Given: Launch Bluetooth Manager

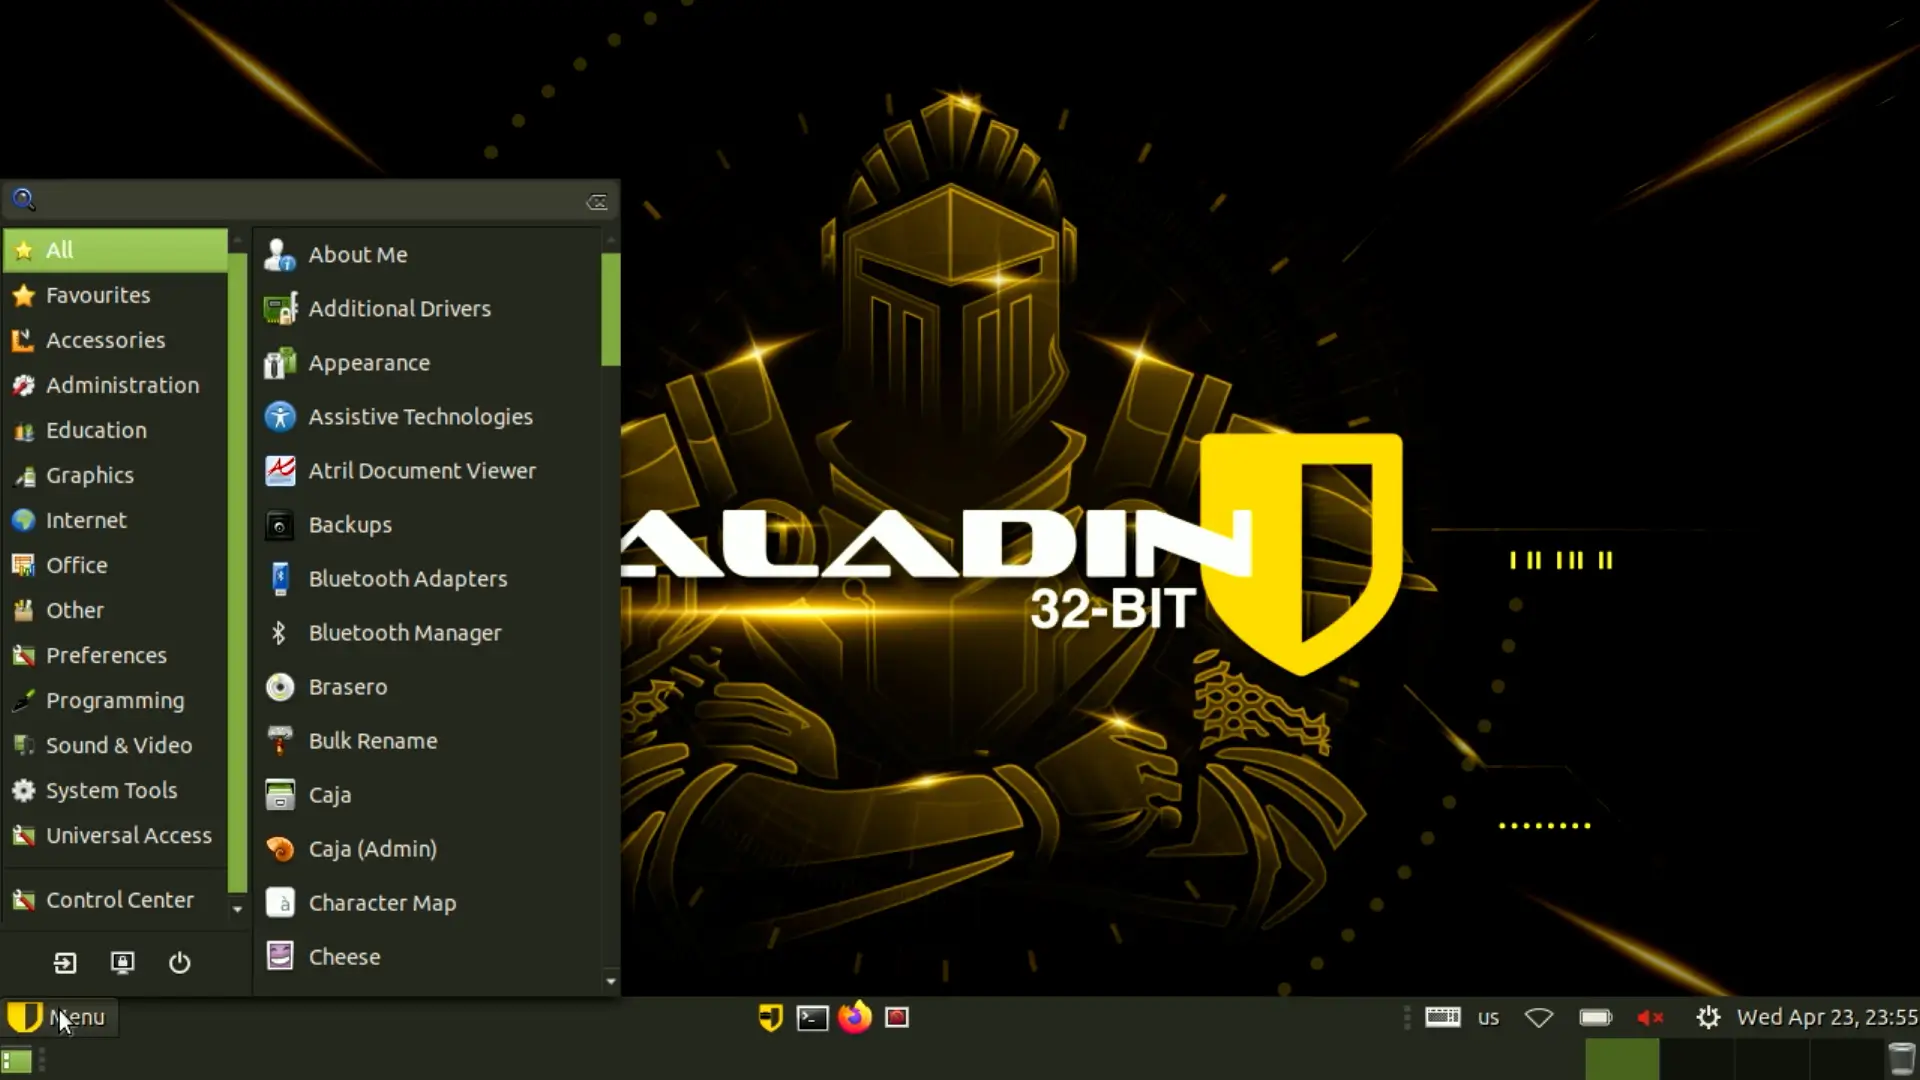Looking at the screenshot, I should click(428, 632).
